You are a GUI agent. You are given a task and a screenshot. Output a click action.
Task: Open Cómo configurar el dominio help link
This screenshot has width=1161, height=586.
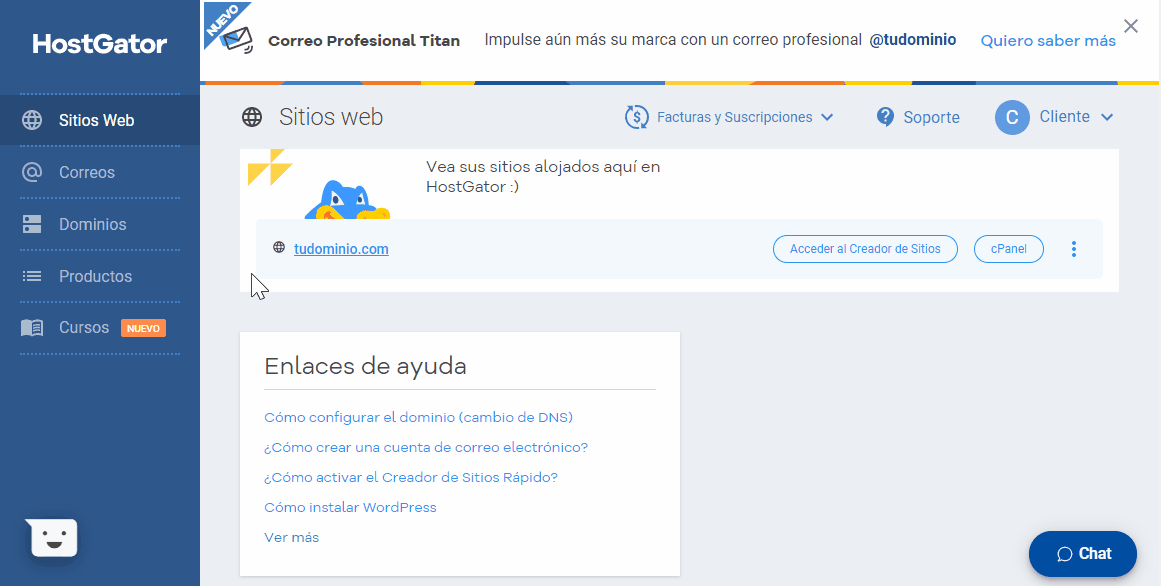point(418,418)
